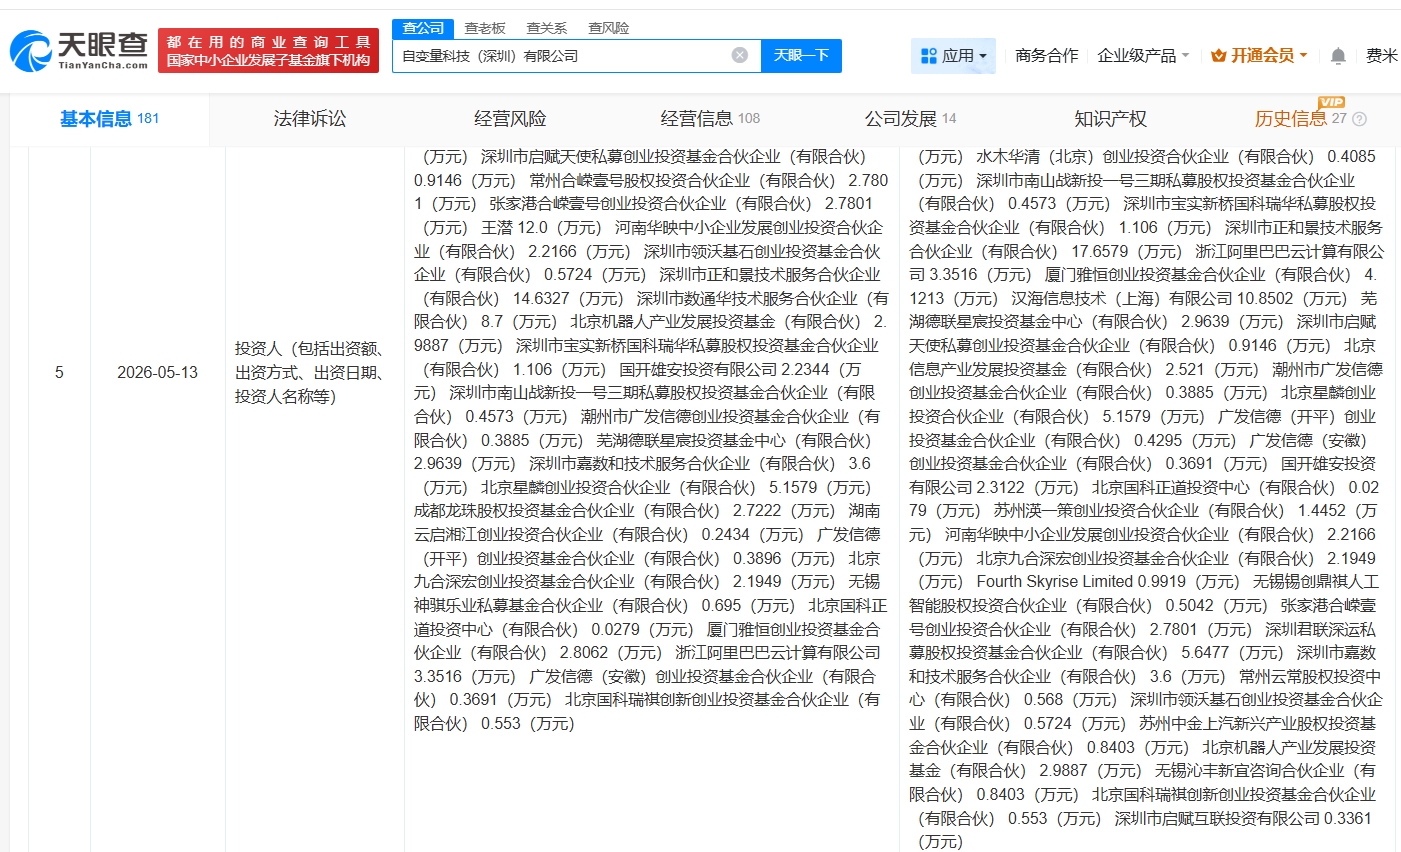The width and height of the screenshot is (1401, 852).
Task: View the 公司发展 tab
Action: point(910,119)
